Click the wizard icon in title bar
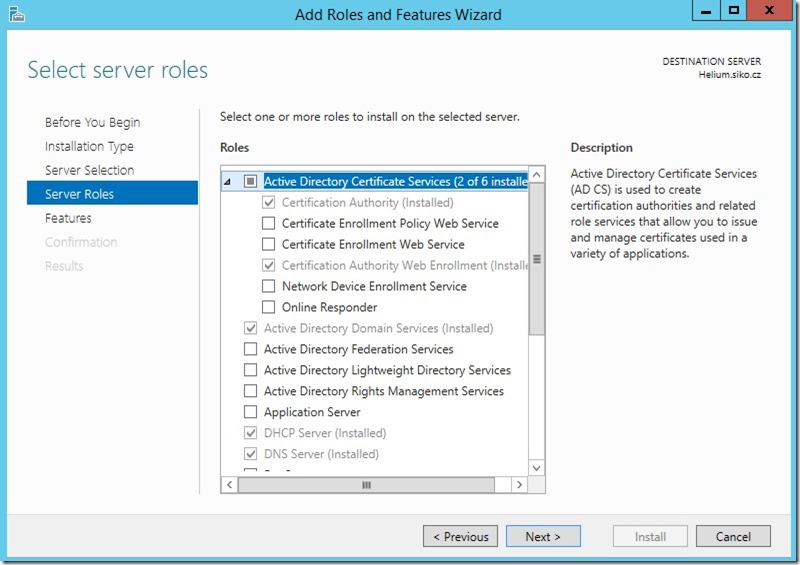Image resolution: width=800 pixels, height=565 pixels. click(x=14, y=14)
